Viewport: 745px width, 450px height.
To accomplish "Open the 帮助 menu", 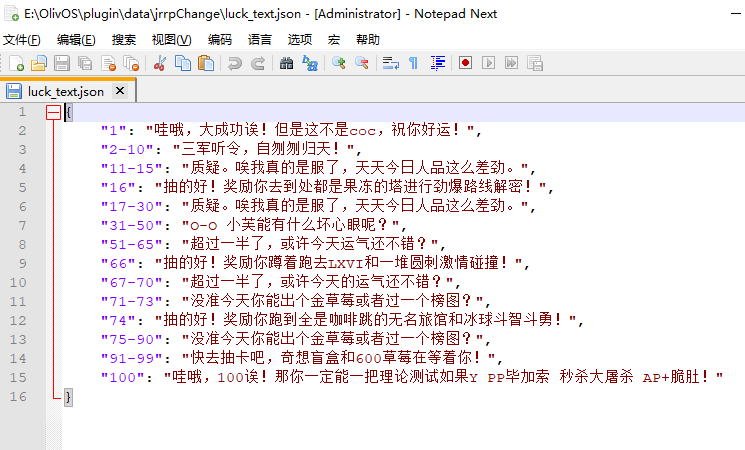I will point(367,39).
